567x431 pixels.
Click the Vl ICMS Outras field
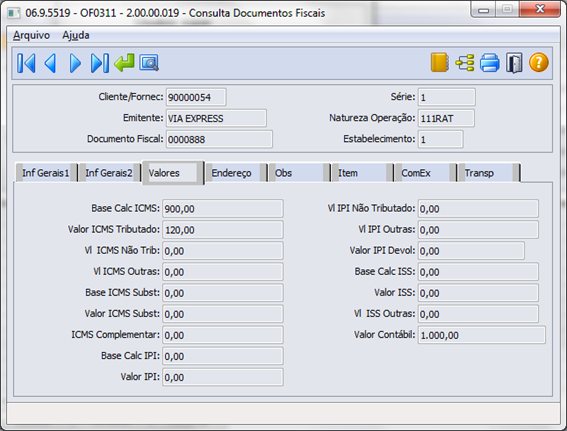coord(223,272)
